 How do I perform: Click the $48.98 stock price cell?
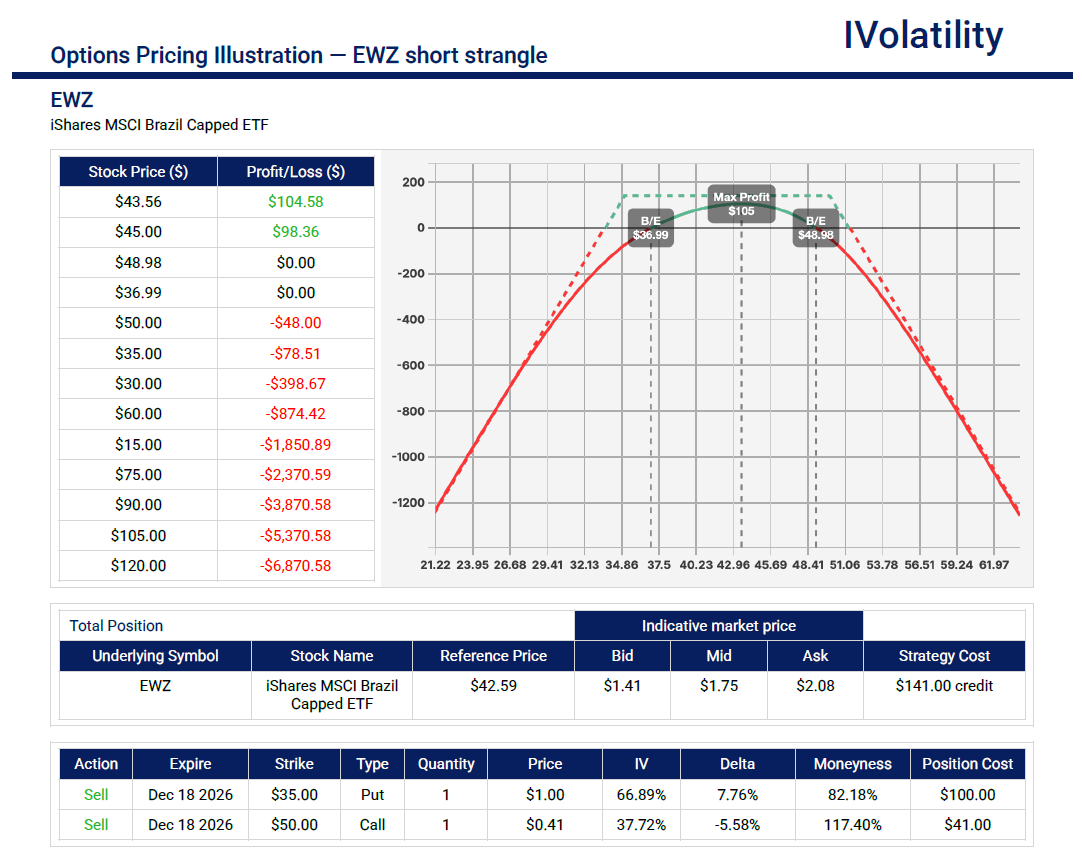pyautogui.click(x=138, y=262)
